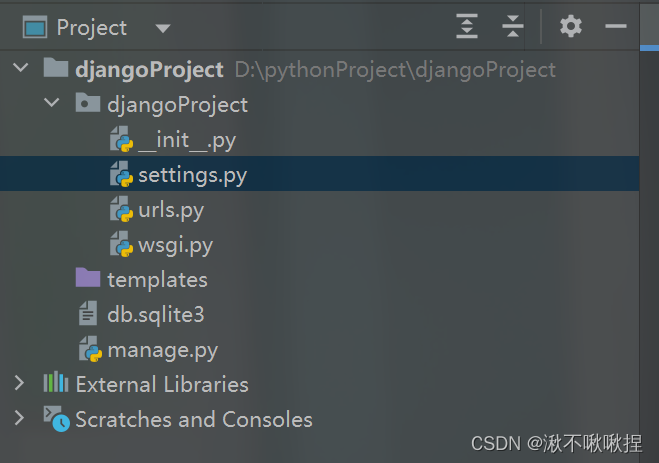Click the Scratches and Consoles icon

tap(56, 419)
